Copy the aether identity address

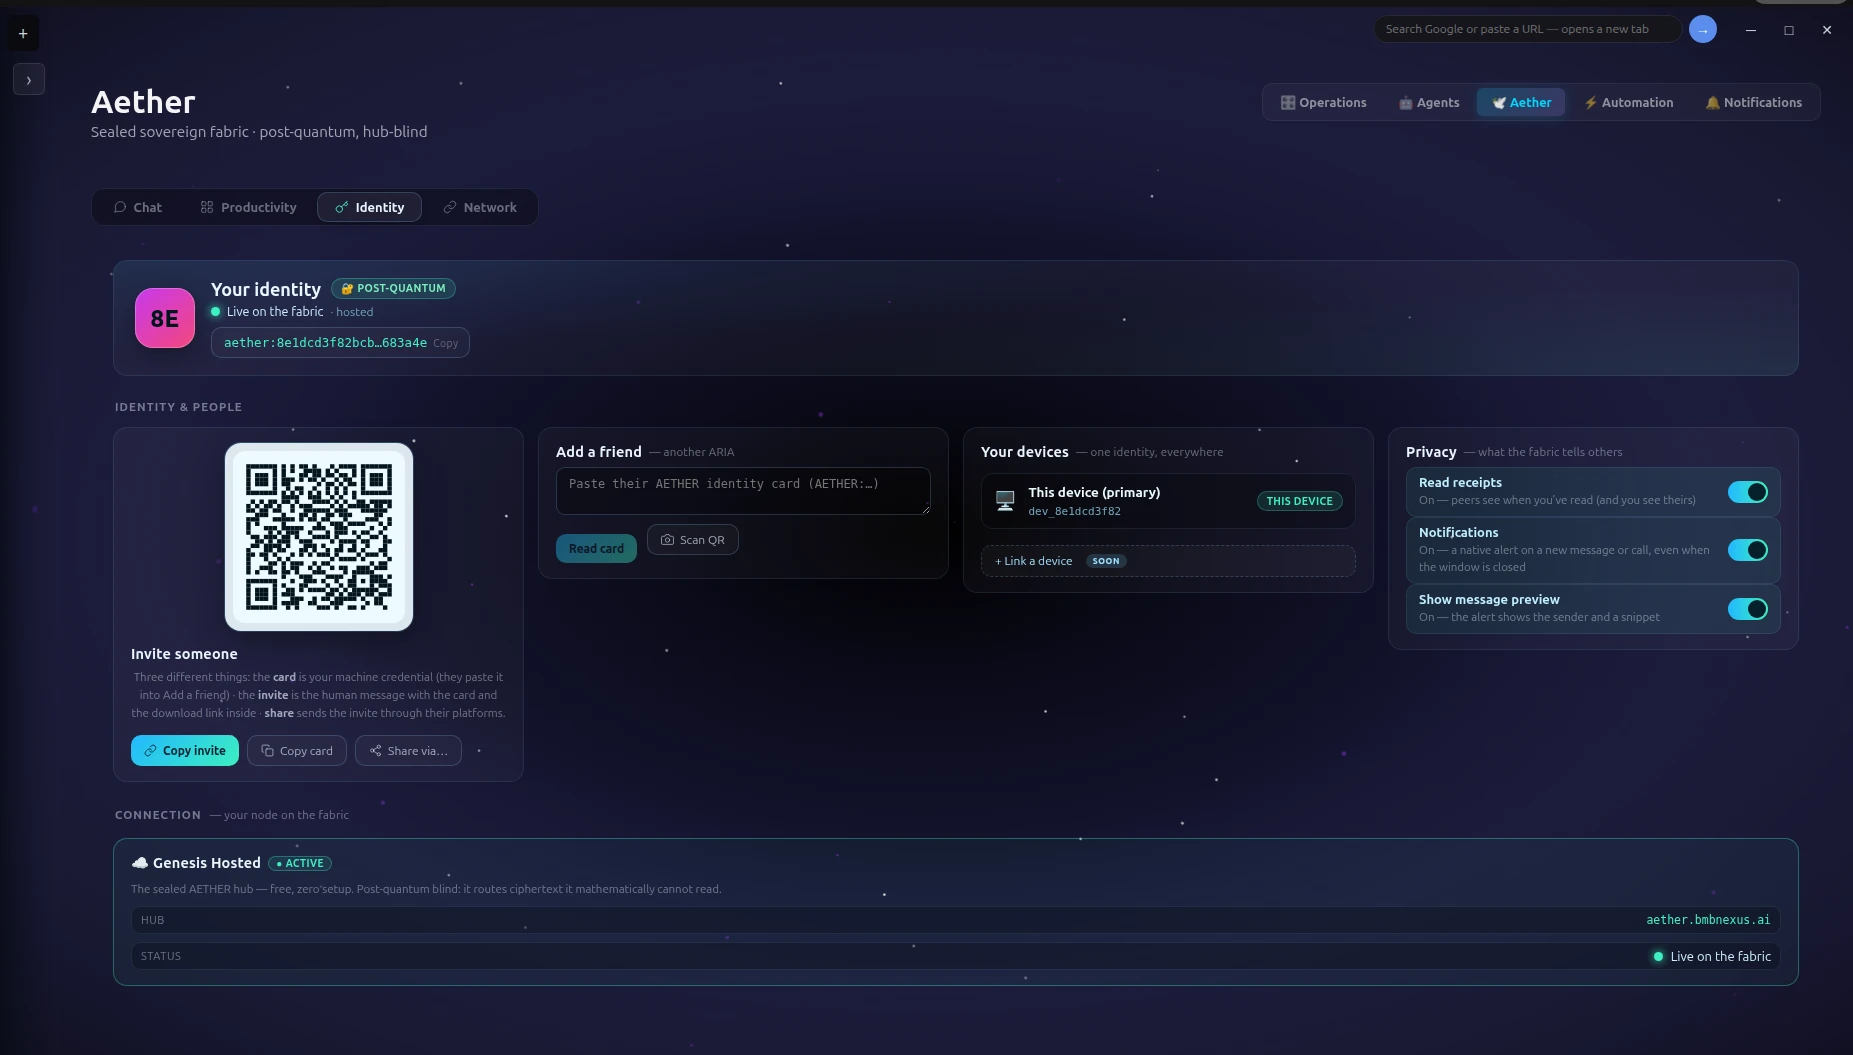pyautogui.click(x=340, y=342)
